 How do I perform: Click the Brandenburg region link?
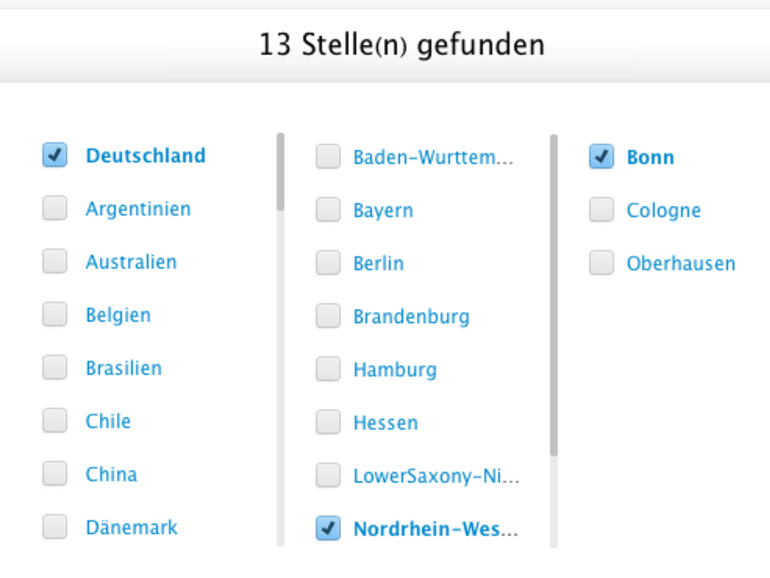411,316
